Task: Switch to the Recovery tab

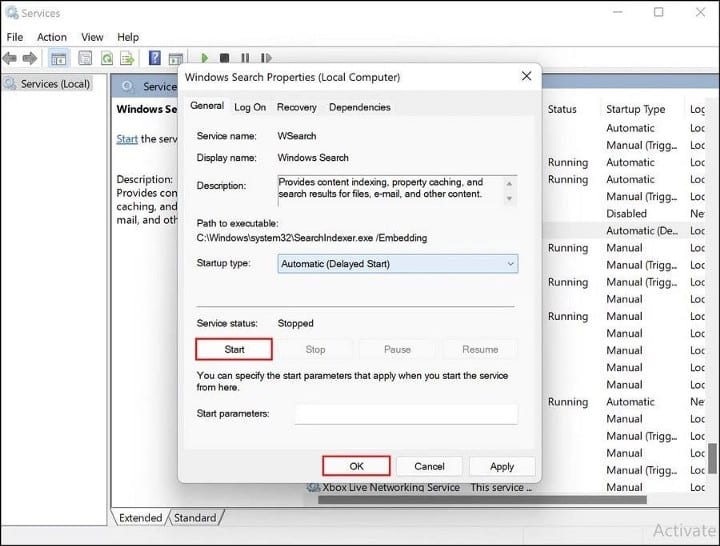Action: (297, 107)
